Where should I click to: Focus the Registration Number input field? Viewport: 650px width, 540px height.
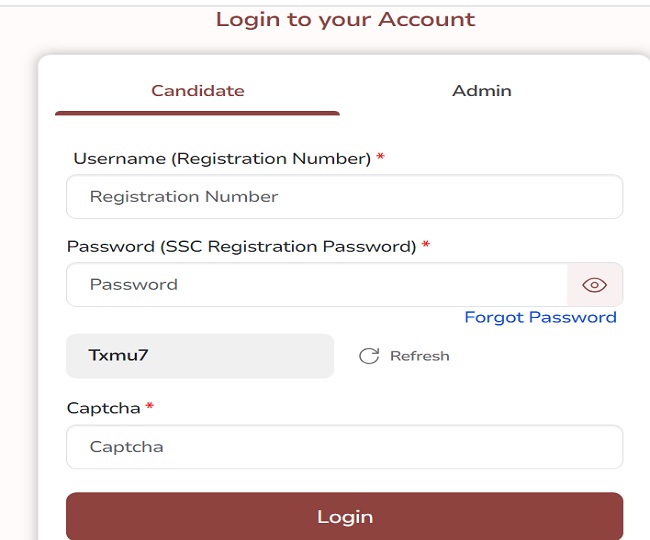[x=344, y=197]
